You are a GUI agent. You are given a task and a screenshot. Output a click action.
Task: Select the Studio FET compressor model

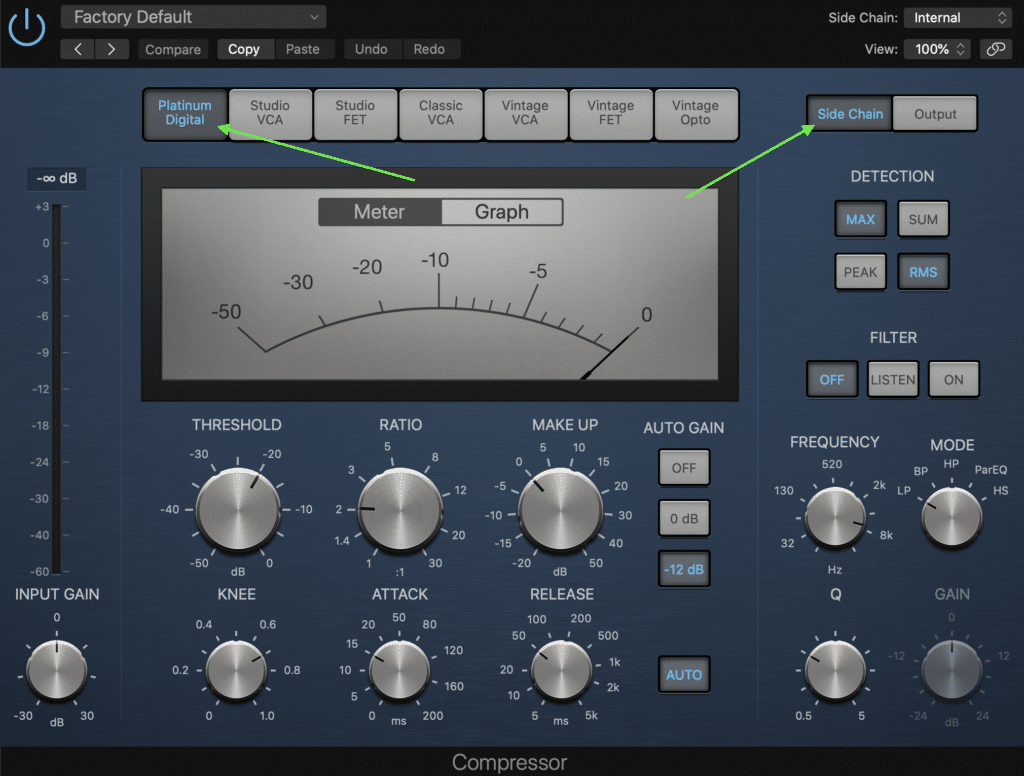(x=355, y=113)
